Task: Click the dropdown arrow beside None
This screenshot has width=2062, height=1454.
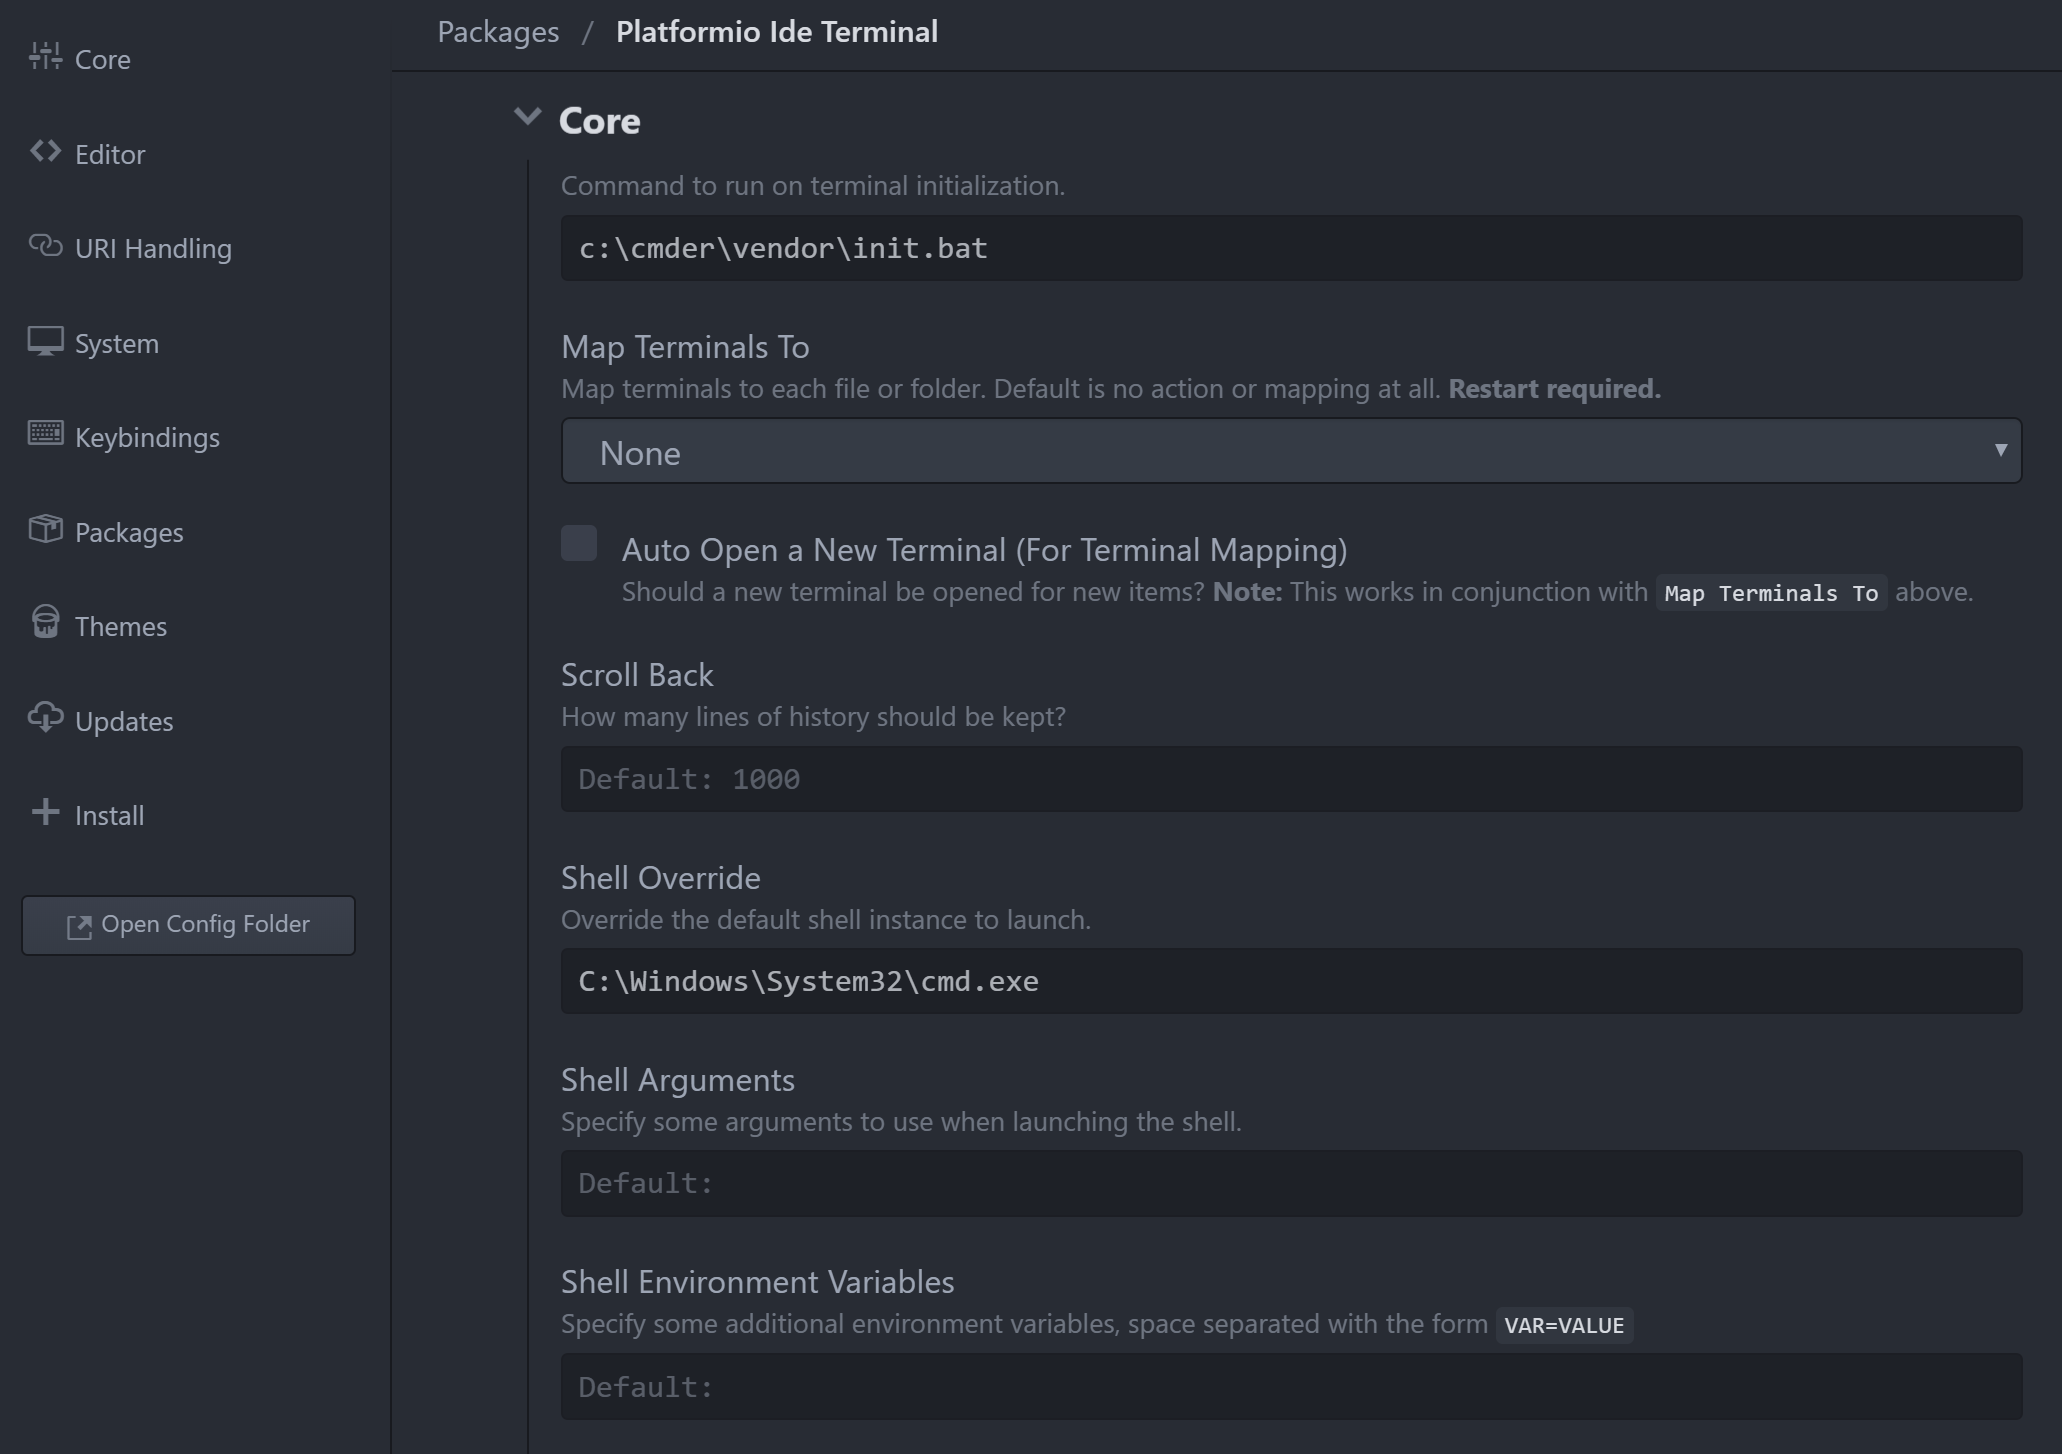Action: pos(2000,451)
